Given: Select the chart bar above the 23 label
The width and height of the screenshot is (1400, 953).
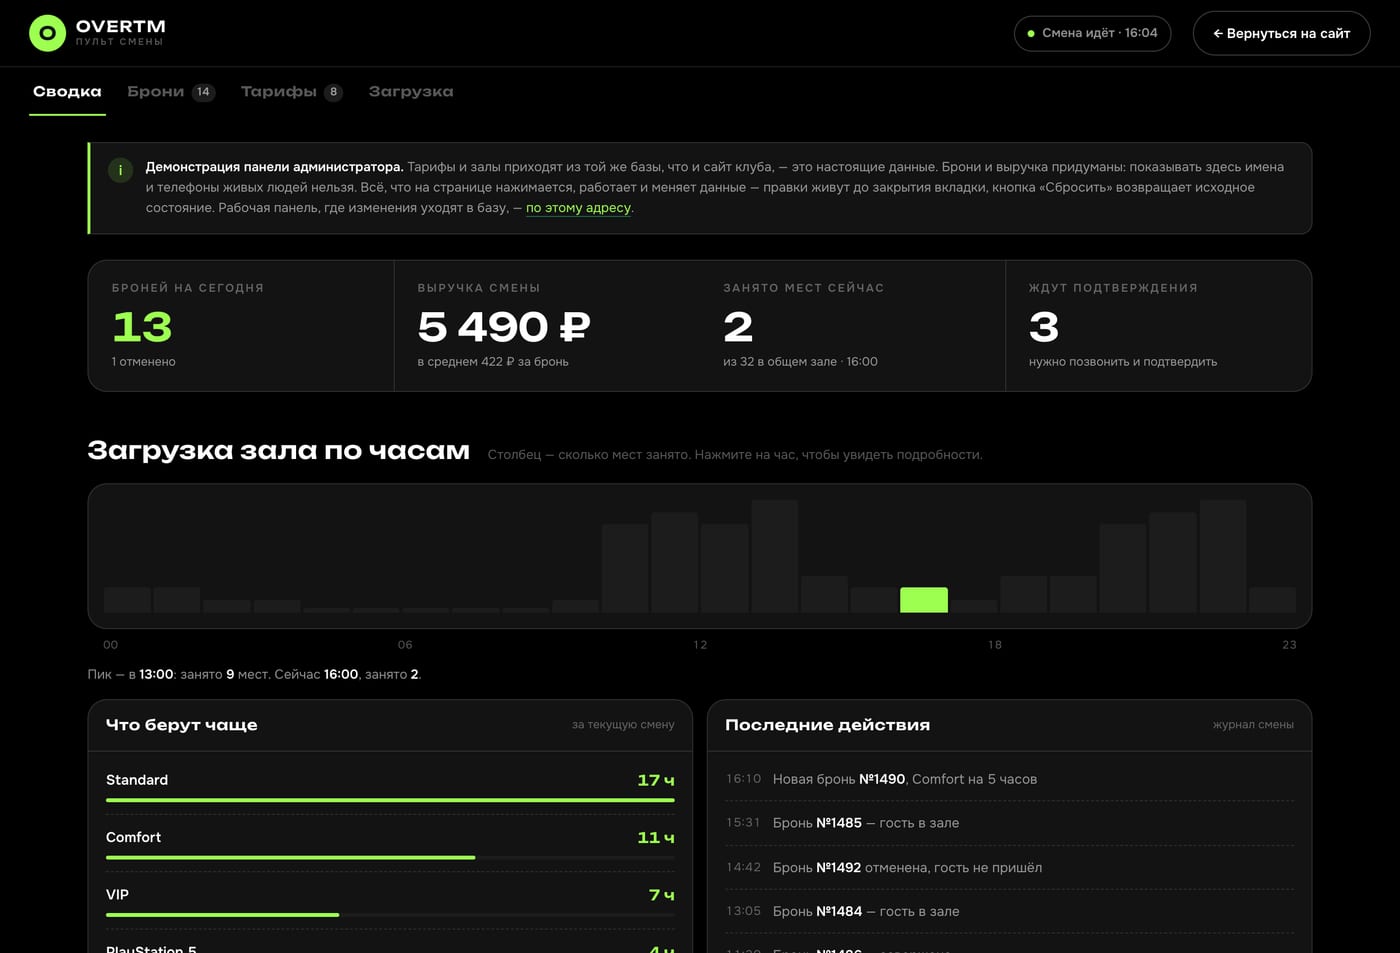Looking at the screenshot, I should (1272, 599).
